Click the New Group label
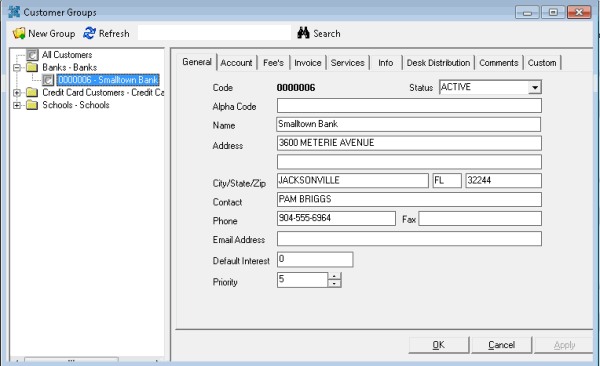 pyautogui.click(x=52, y=34)
